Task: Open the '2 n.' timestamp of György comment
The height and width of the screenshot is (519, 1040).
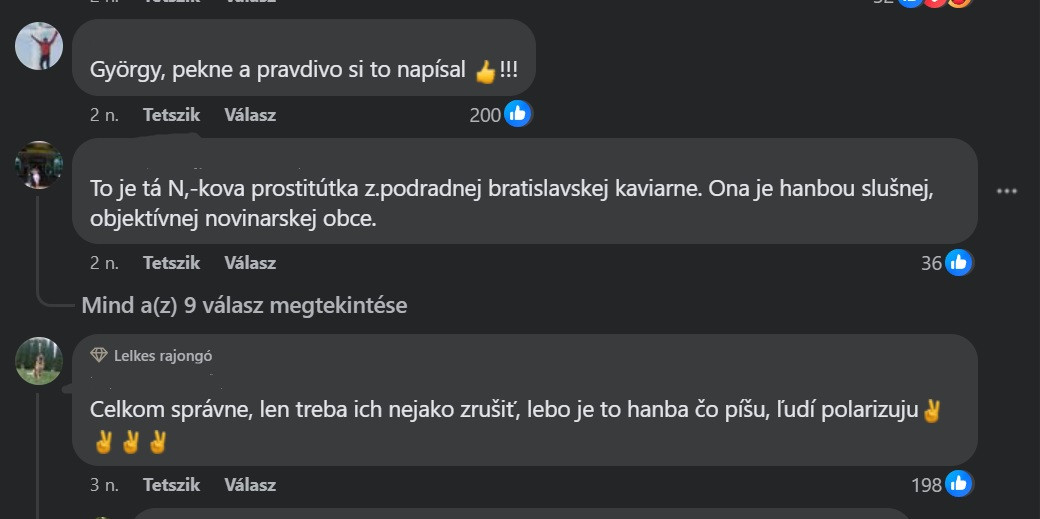Action: pyautogui.click(x=104, y=115)
